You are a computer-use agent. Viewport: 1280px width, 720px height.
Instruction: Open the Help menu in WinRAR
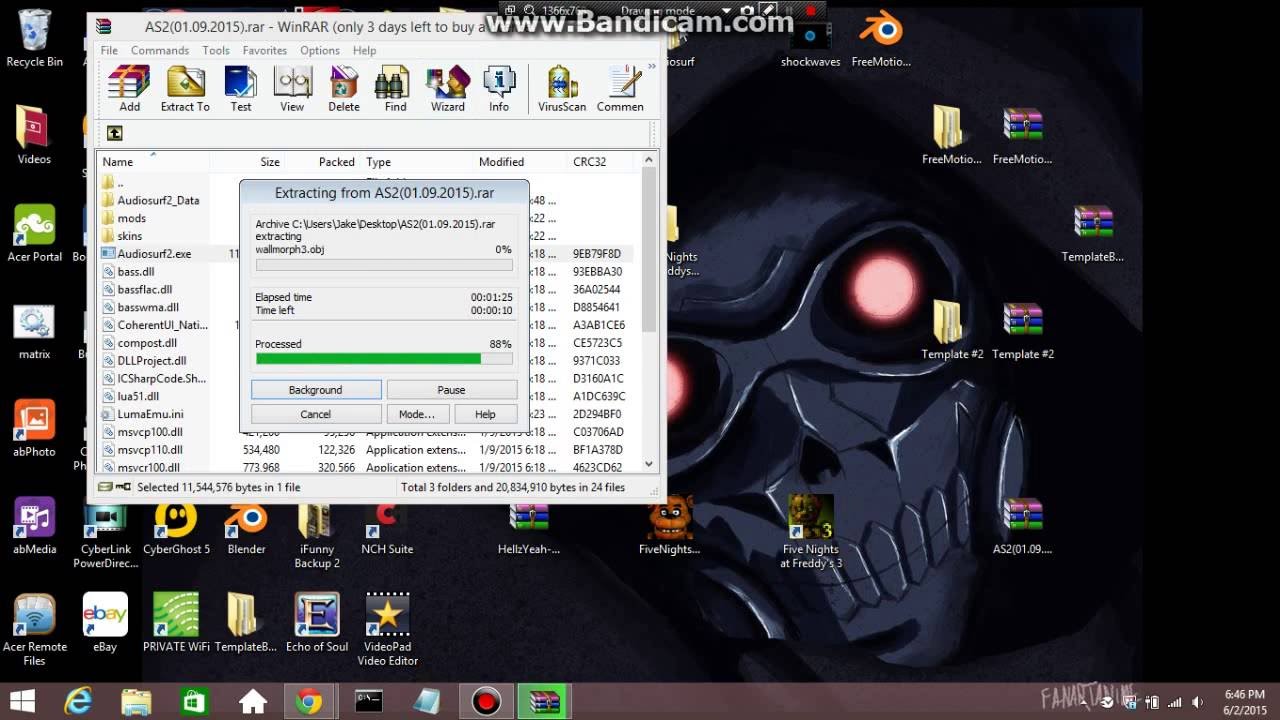coord(365,50)
